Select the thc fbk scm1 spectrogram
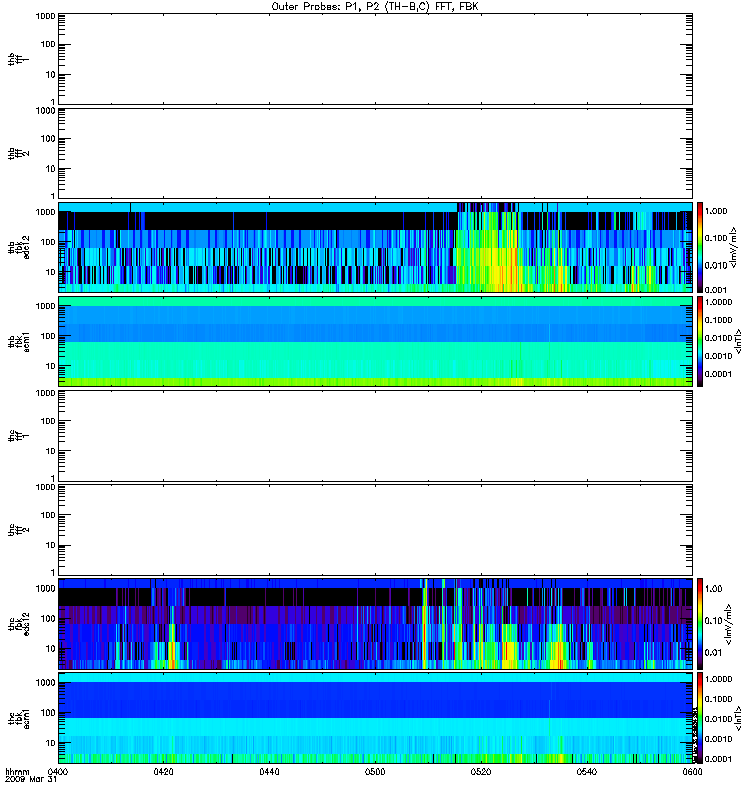This screenshot has height=800, width=750. tap(376, 718)
